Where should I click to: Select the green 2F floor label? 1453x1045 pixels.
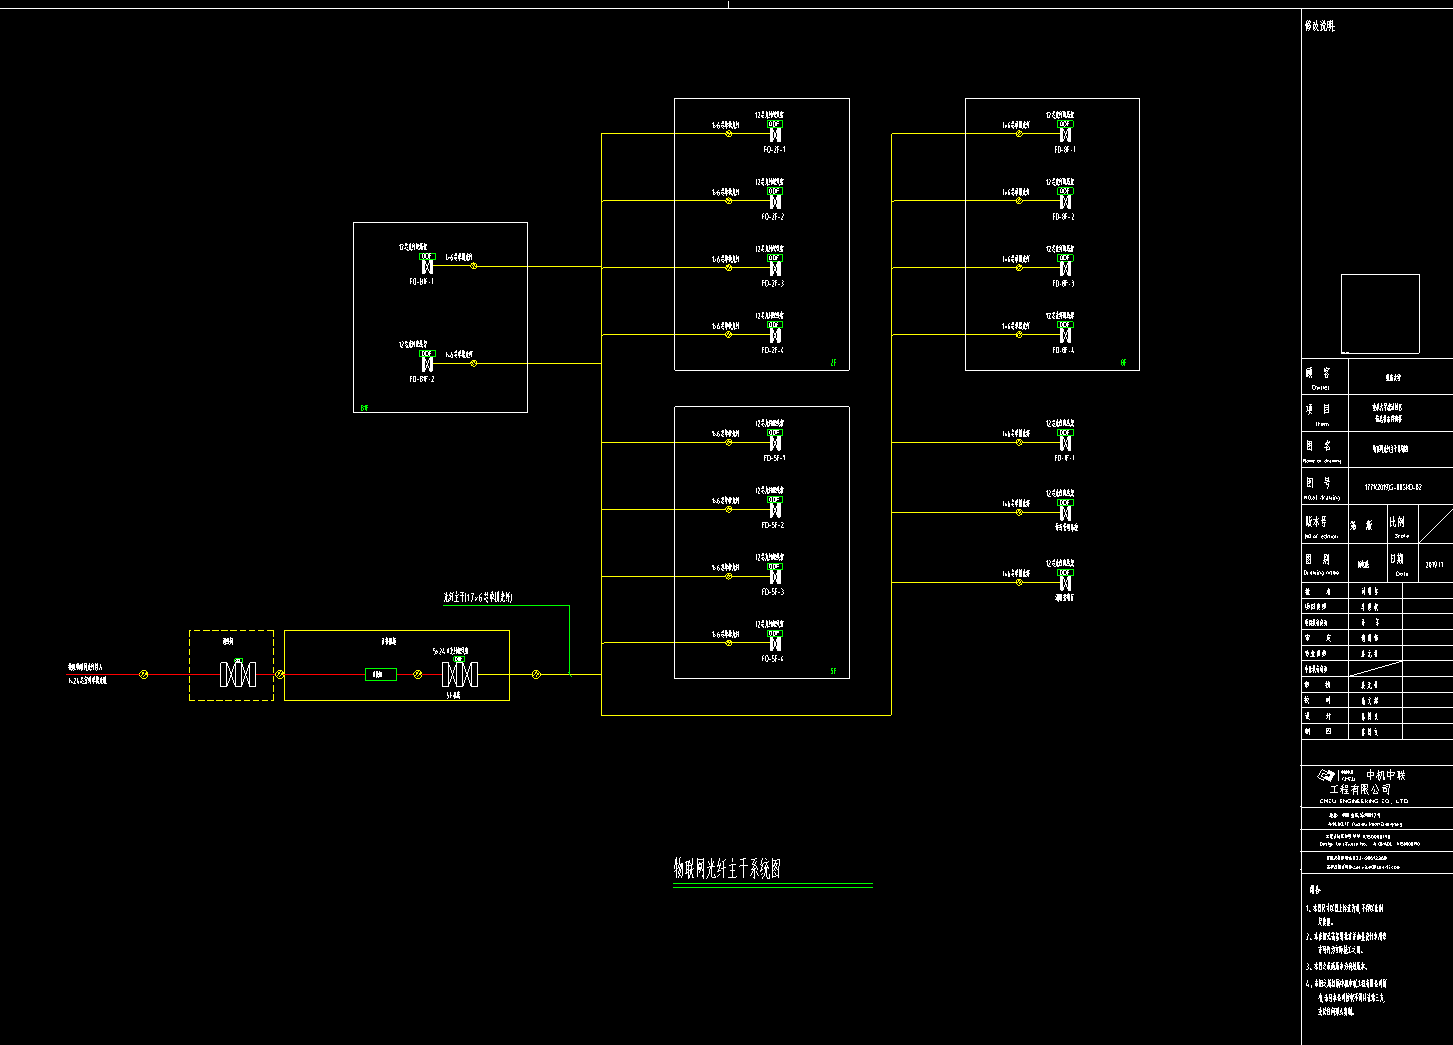tap(833, 363)
